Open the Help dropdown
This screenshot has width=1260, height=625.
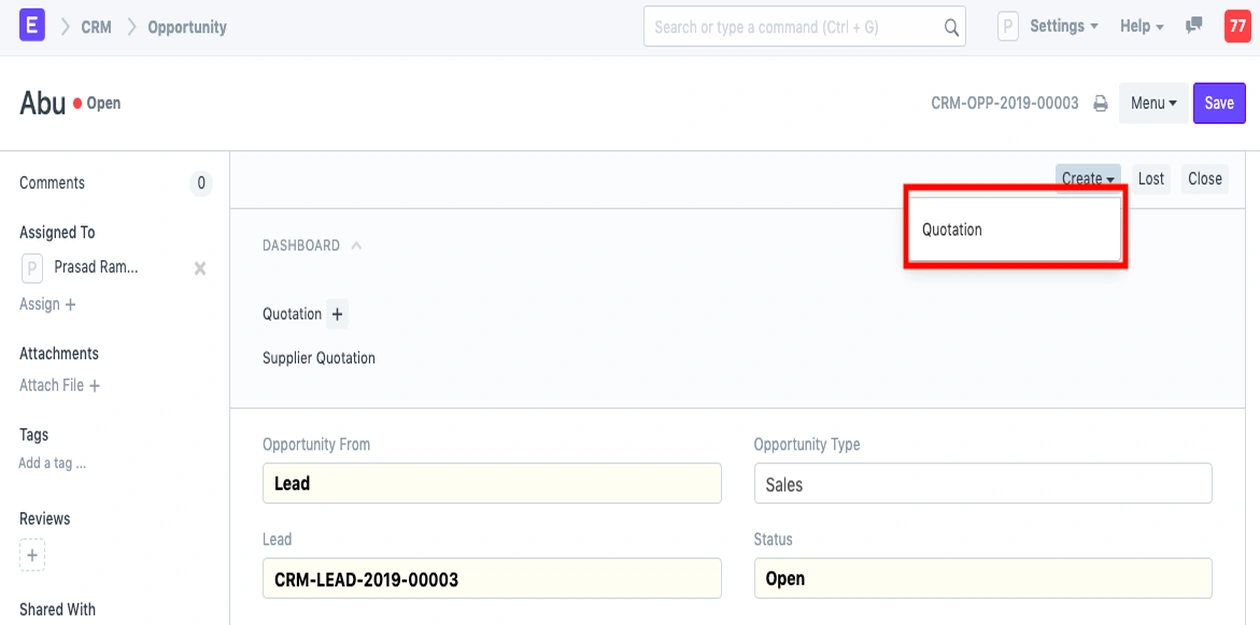(1141, 27)
